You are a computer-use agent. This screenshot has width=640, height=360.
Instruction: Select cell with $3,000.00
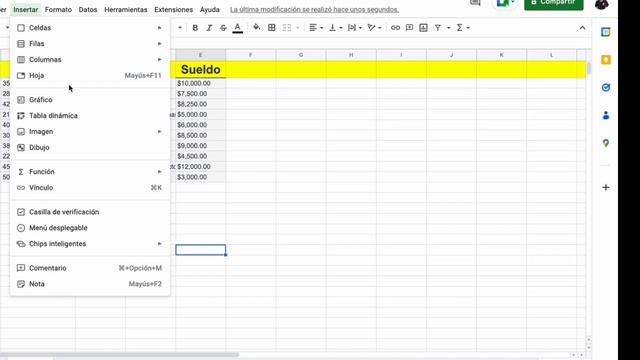click(x=200, y=177)
